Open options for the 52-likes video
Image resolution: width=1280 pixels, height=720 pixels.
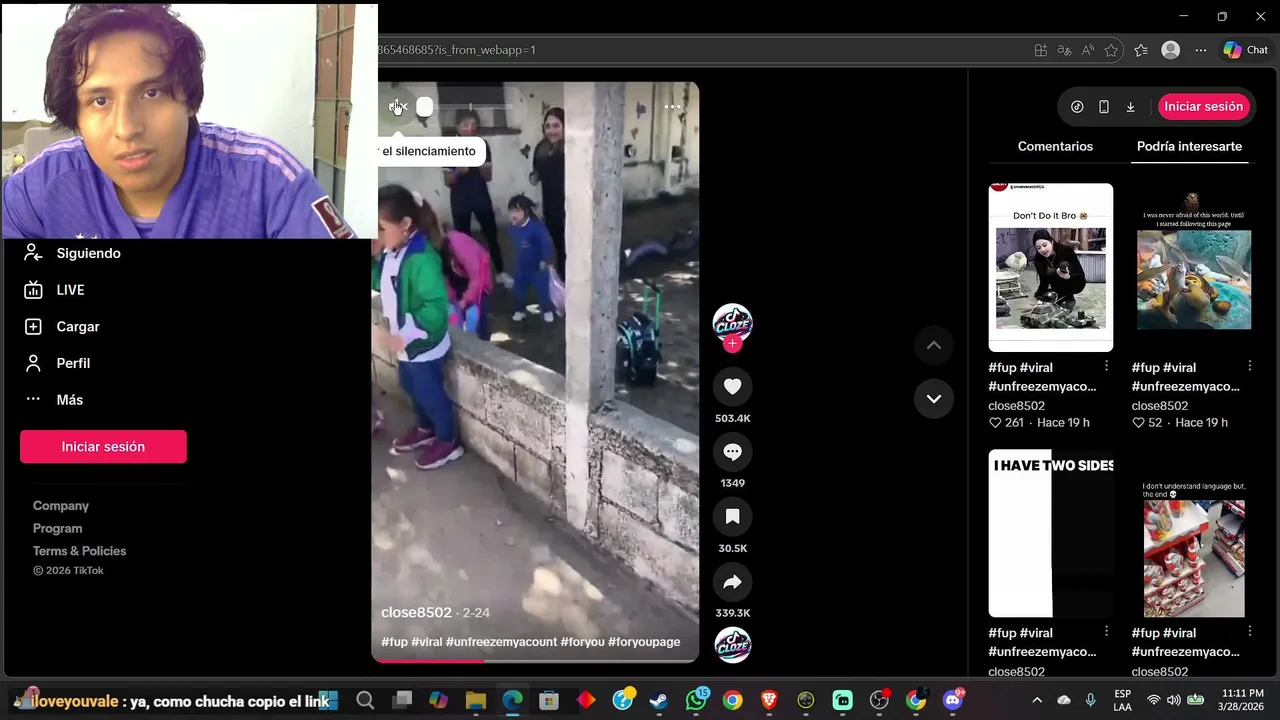click(1249, 366)
